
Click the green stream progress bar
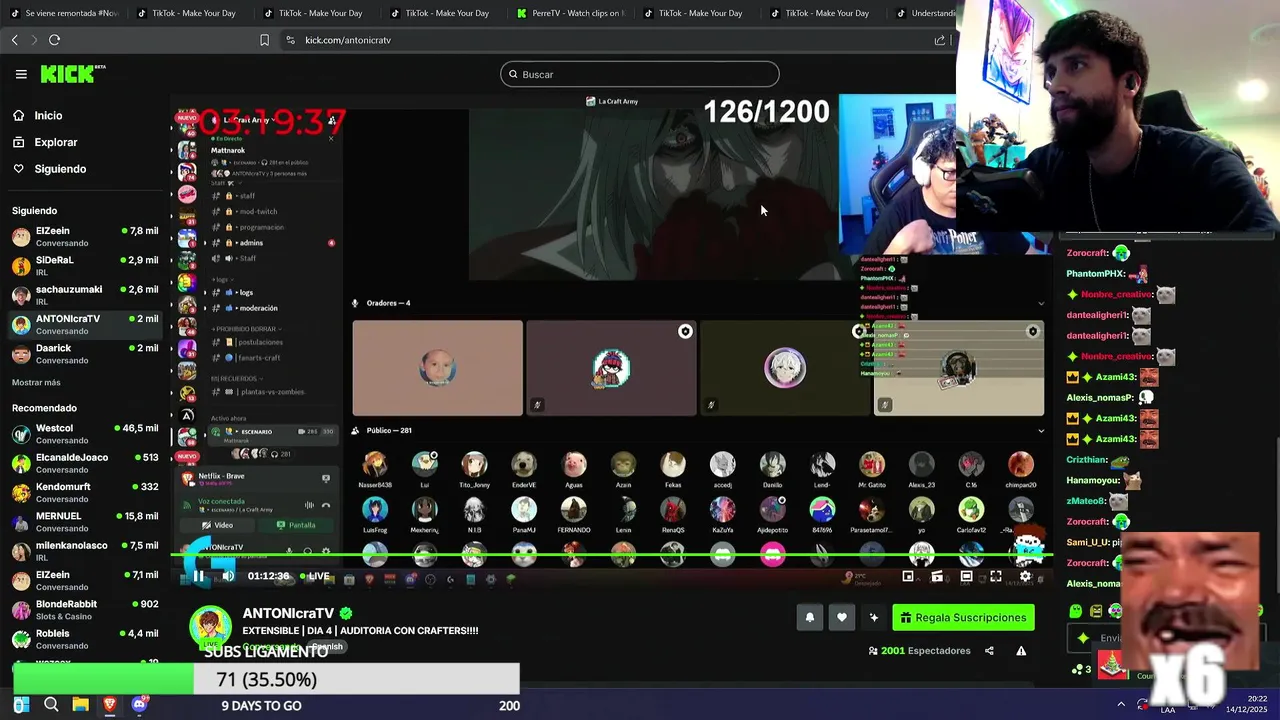610,554
